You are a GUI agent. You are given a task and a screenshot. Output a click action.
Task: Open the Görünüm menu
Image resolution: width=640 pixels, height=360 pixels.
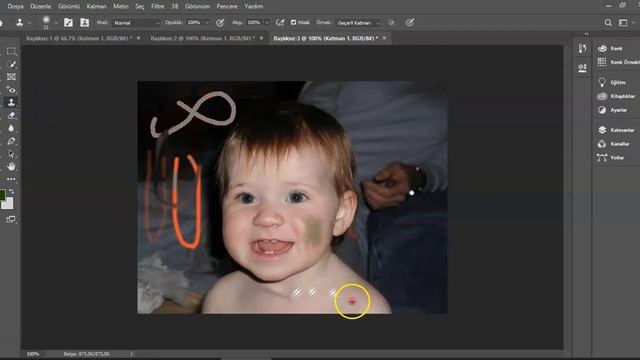tap(197, 6)
